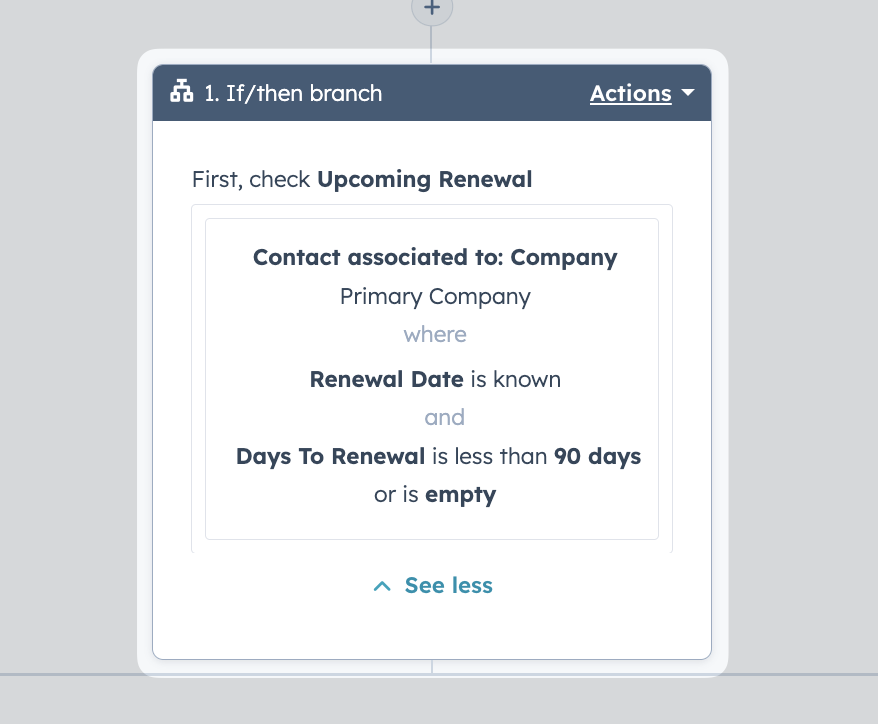
Task: Select the If/then branch icon
Action: tap(181, 91)
